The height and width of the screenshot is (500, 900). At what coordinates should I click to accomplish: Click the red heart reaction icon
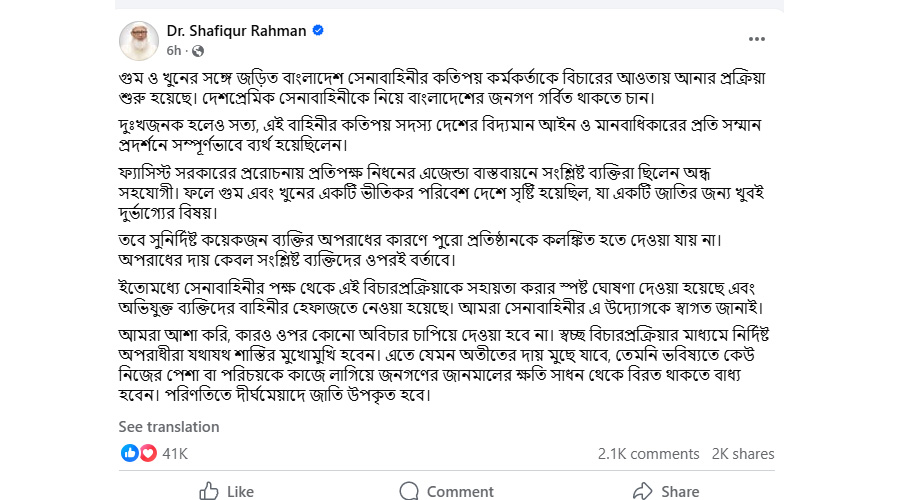(x=147, y=453)
